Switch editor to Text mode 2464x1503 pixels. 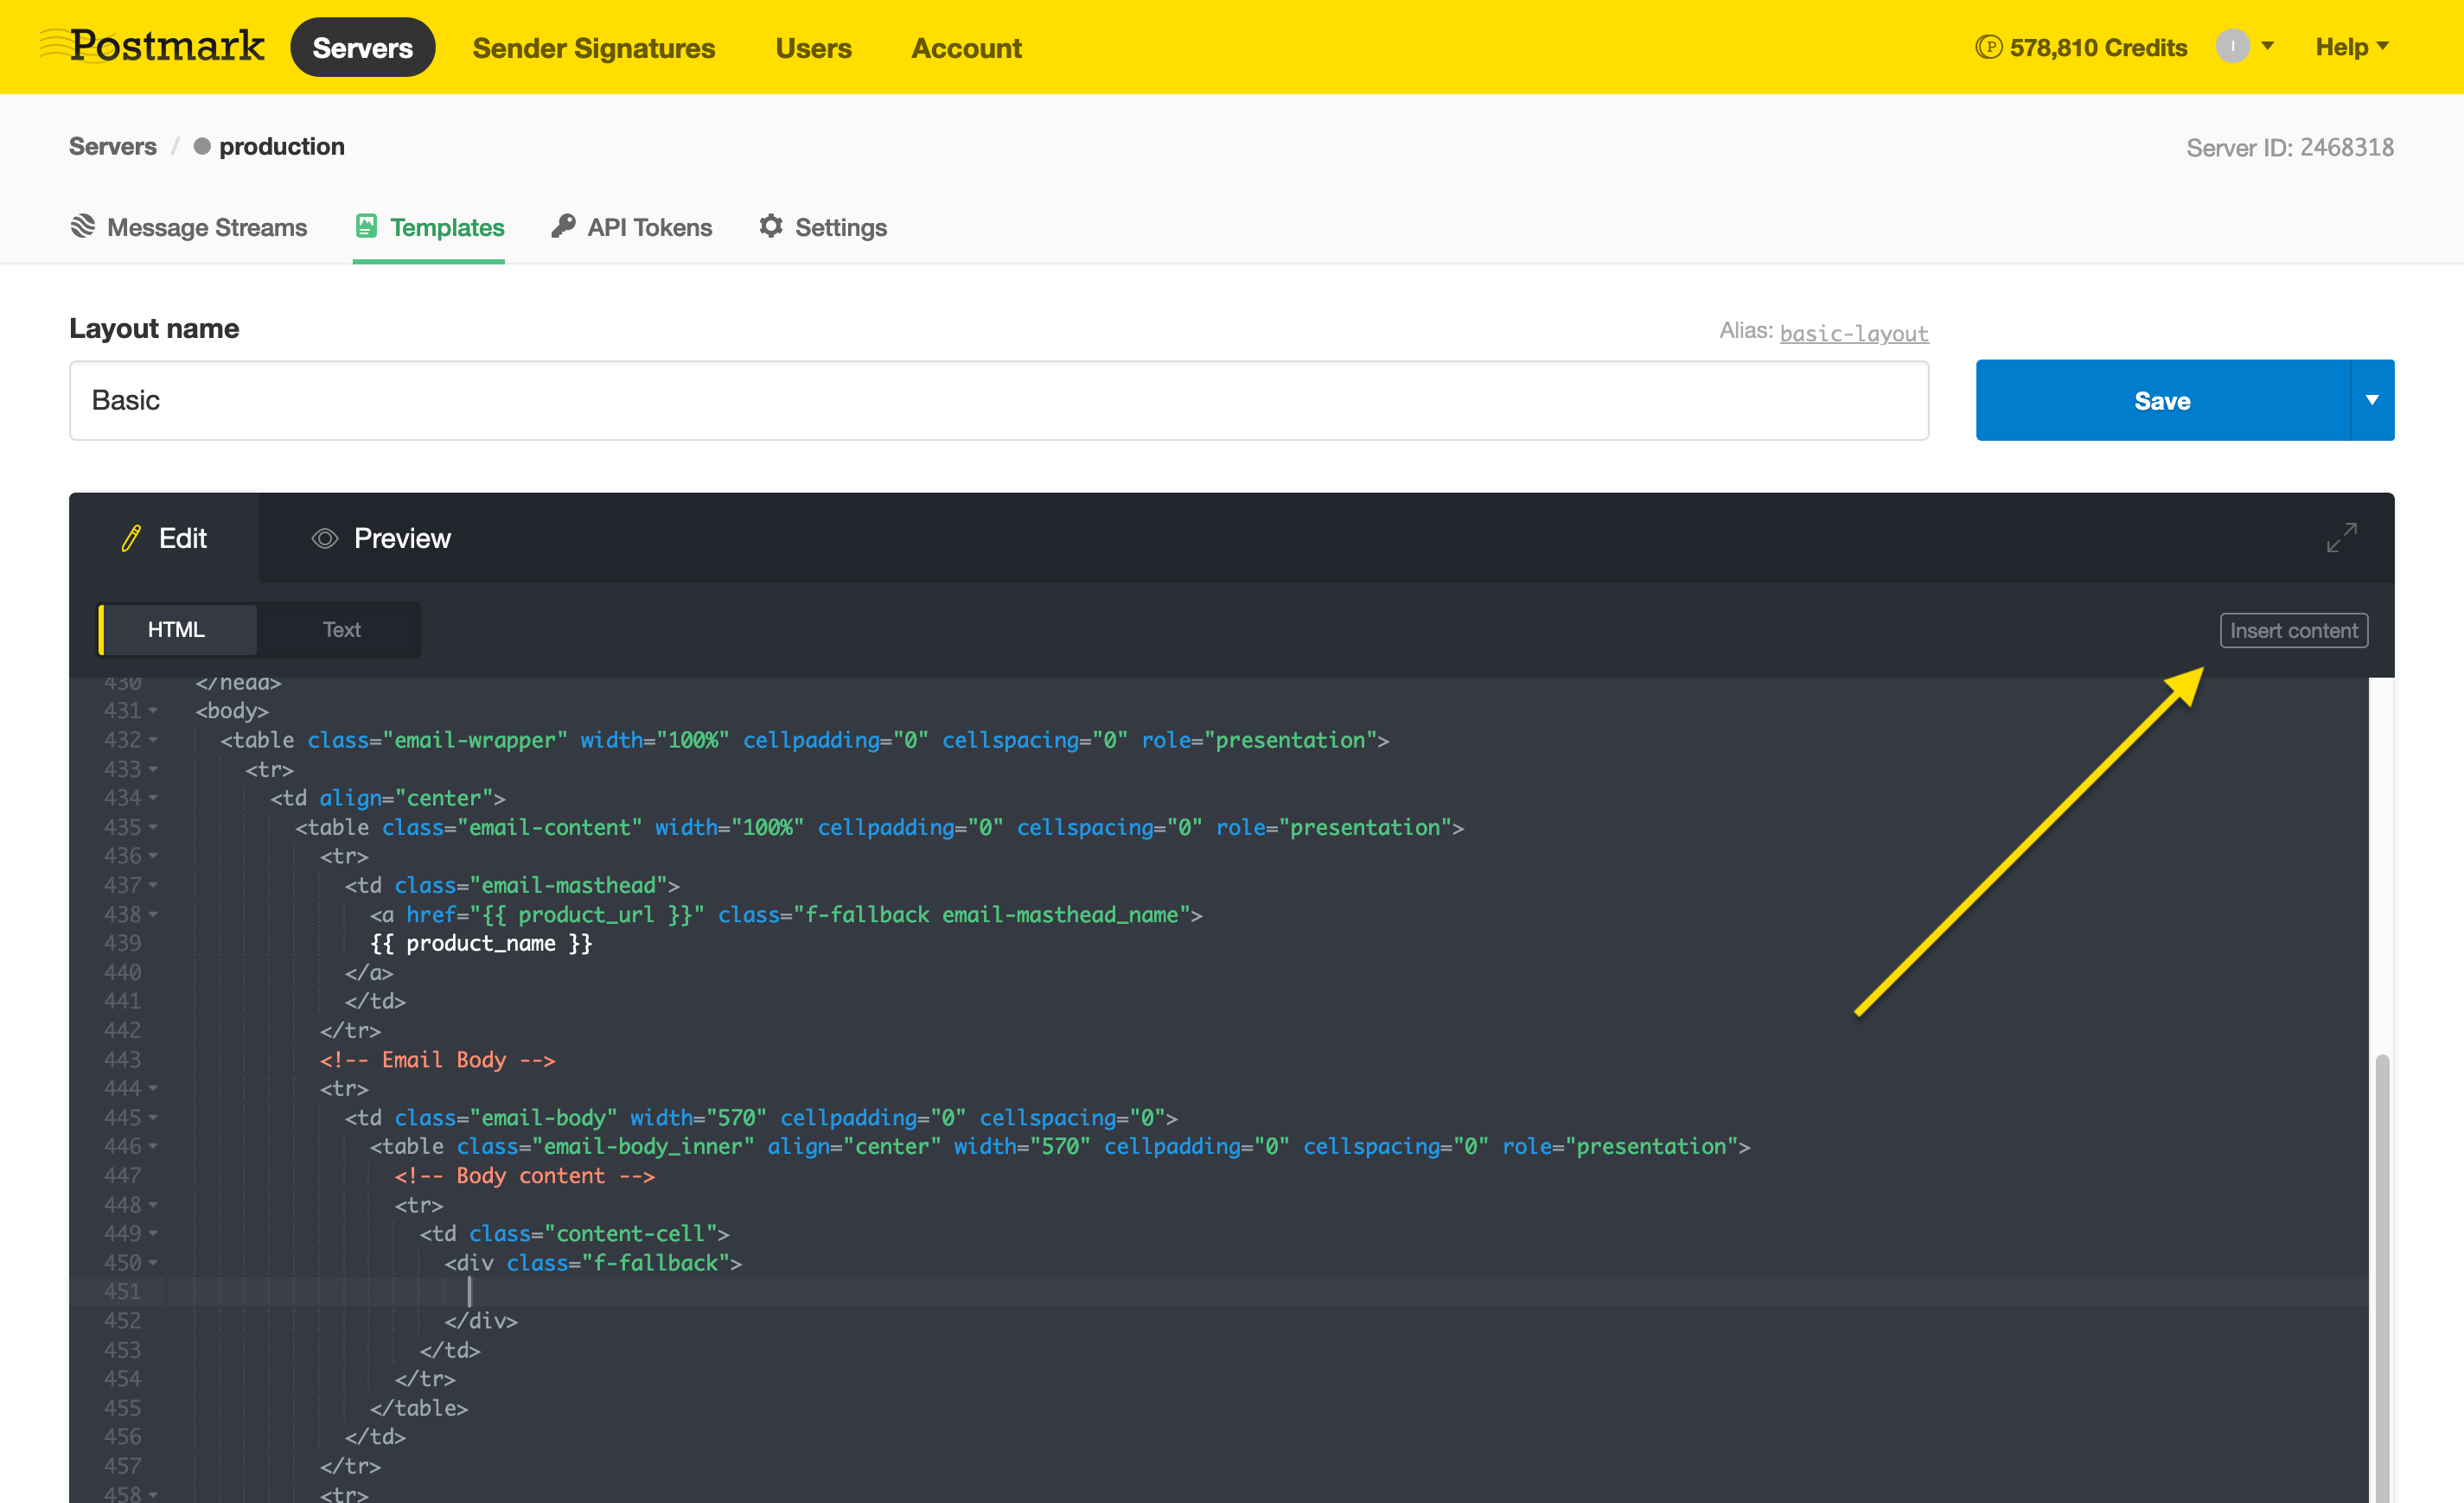point(341,629)
